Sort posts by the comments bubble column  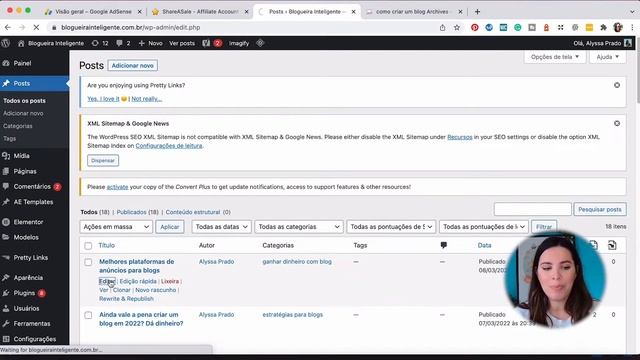[x=444, y=245]
